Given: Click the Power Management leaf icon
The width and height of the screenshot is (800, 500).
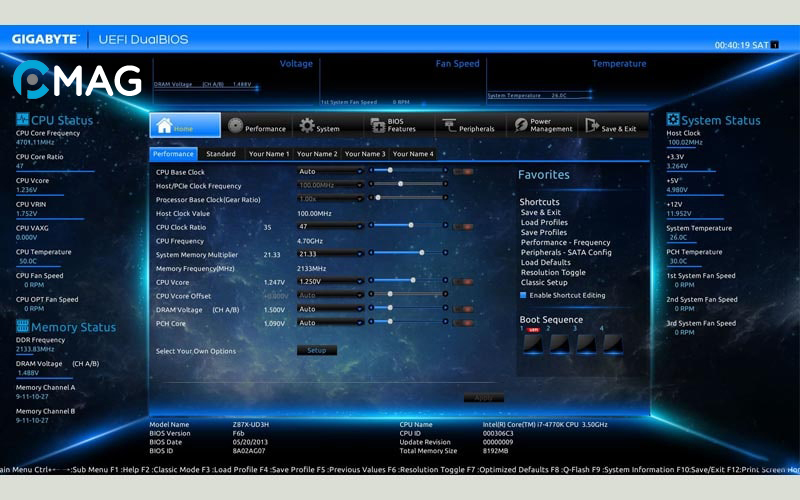Looking at the screenshot, I should pyautogui.click(x=521, y=126).
